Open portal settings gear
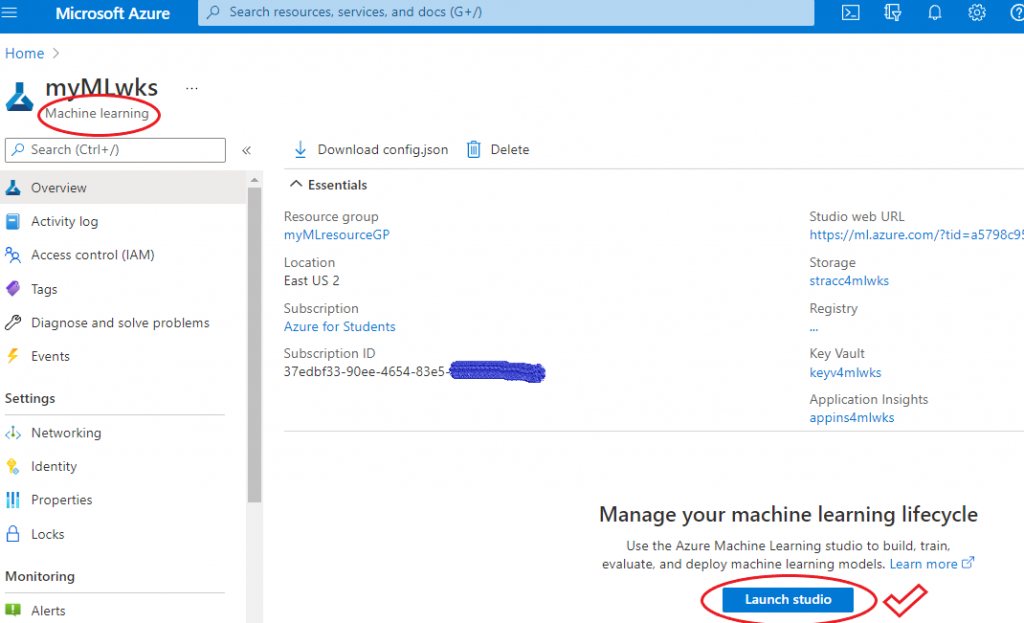 [976, 12]
